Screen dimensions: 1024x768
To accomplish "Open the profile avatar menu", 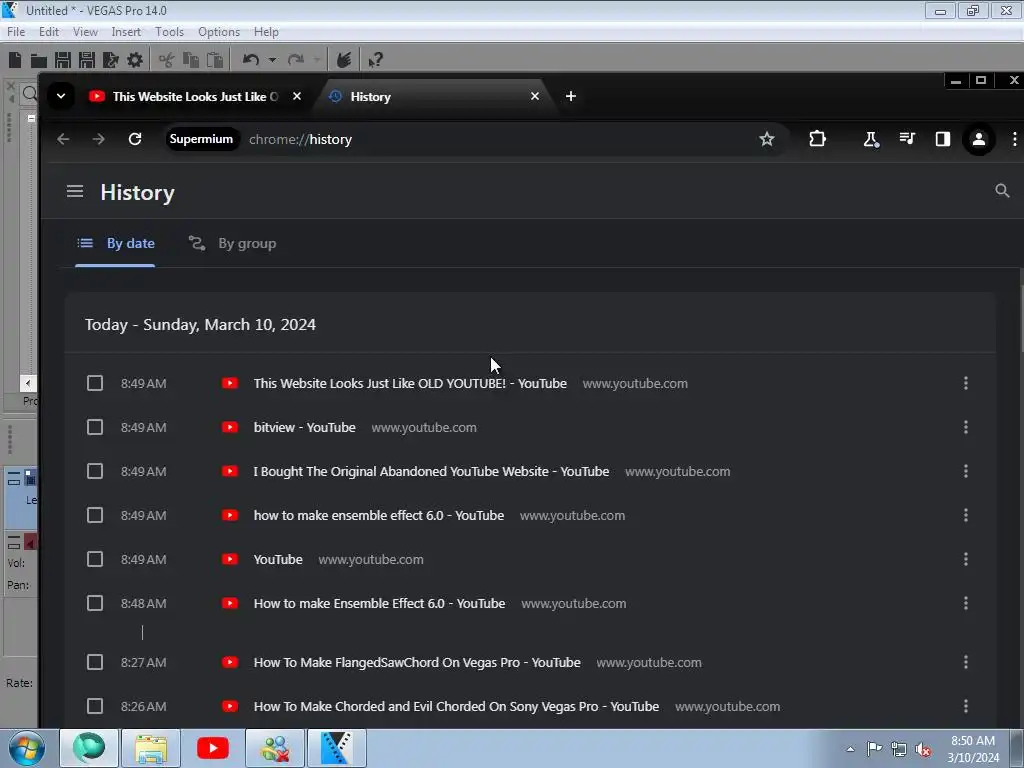I will pos(978,139).
